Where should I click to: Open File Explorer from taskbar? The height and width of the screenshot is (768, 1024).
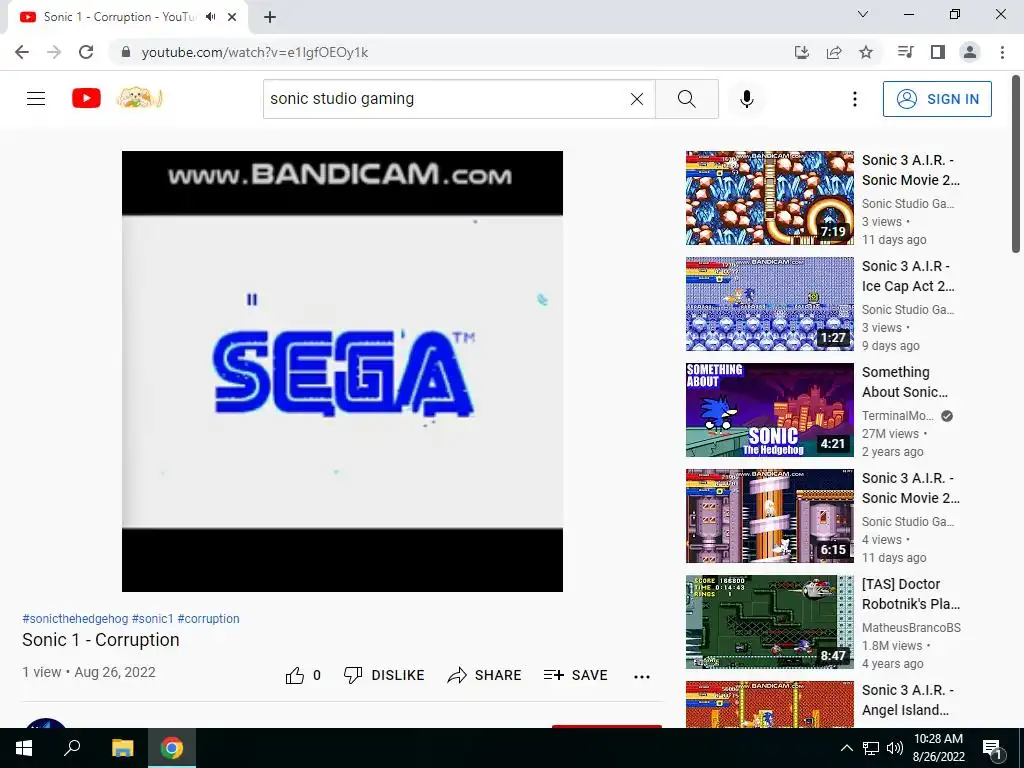[x=122, y=748]
